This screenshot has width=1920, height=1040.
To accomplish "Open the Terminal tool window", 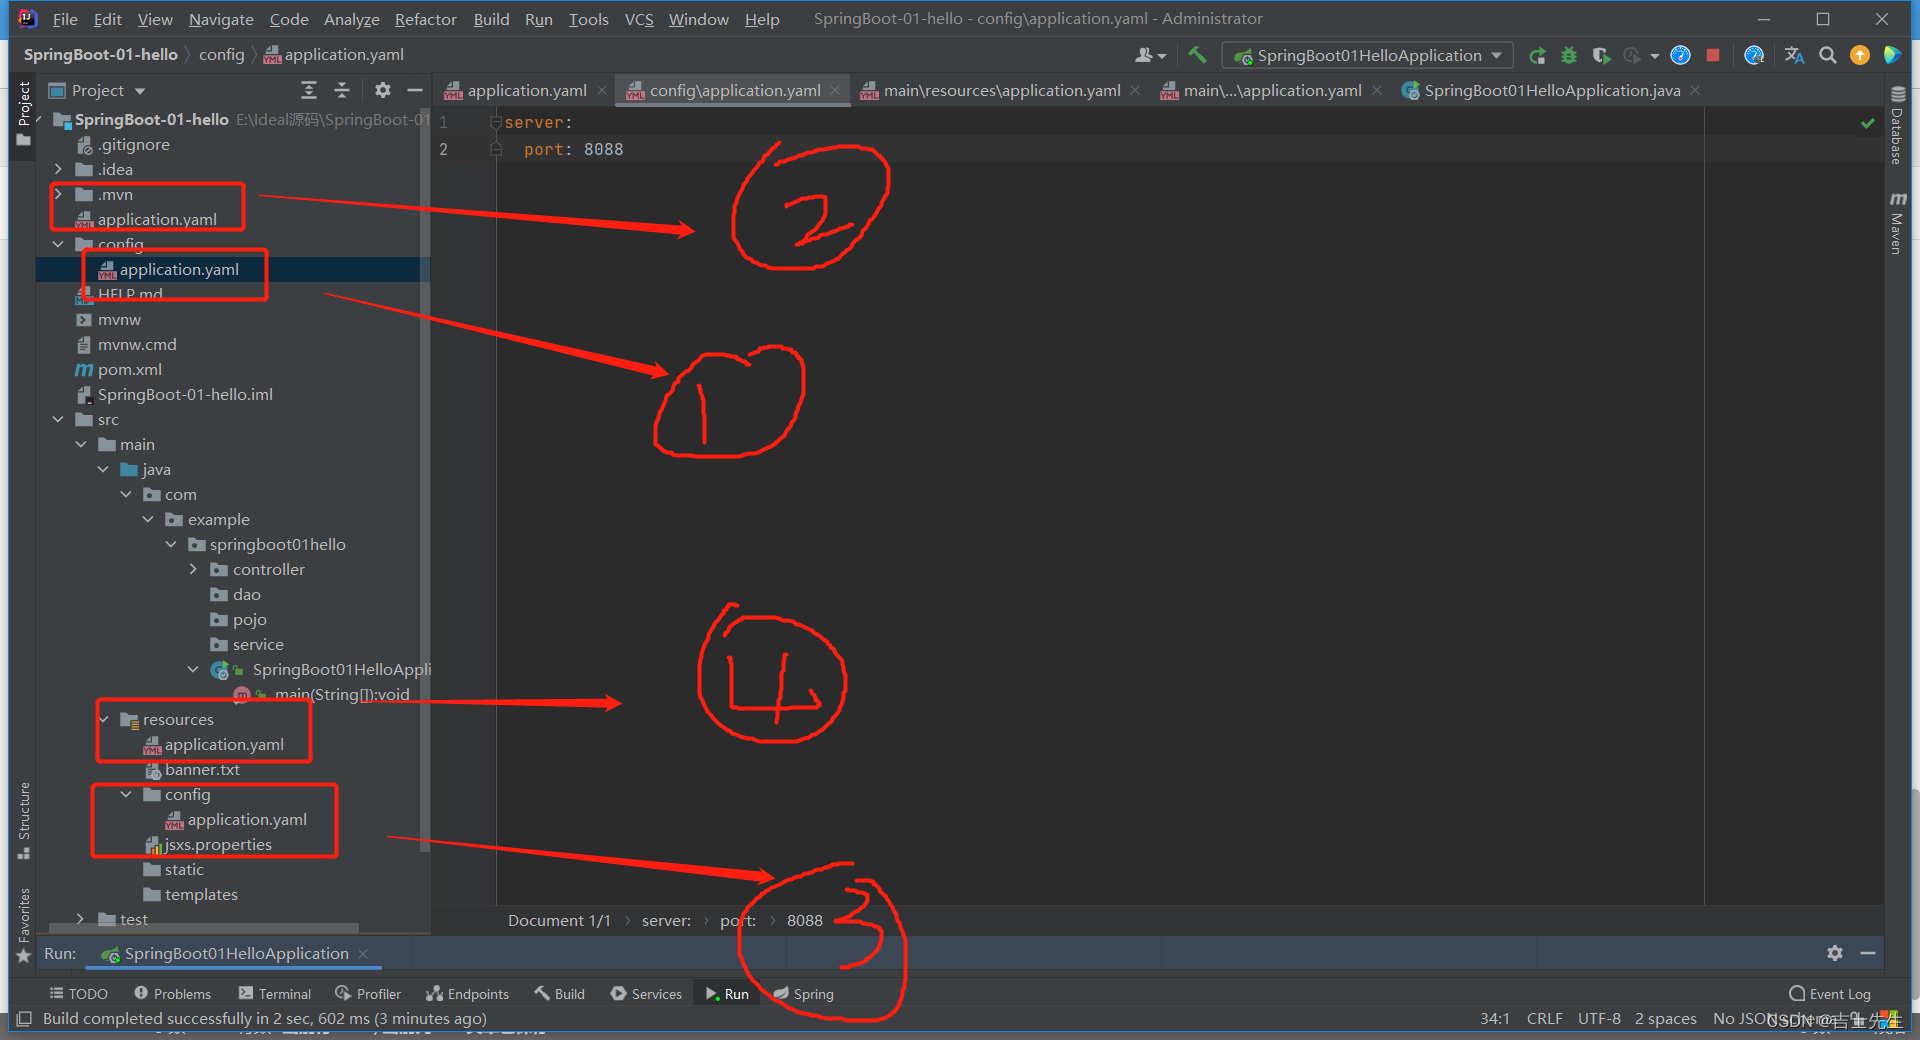I will (274, 994).
